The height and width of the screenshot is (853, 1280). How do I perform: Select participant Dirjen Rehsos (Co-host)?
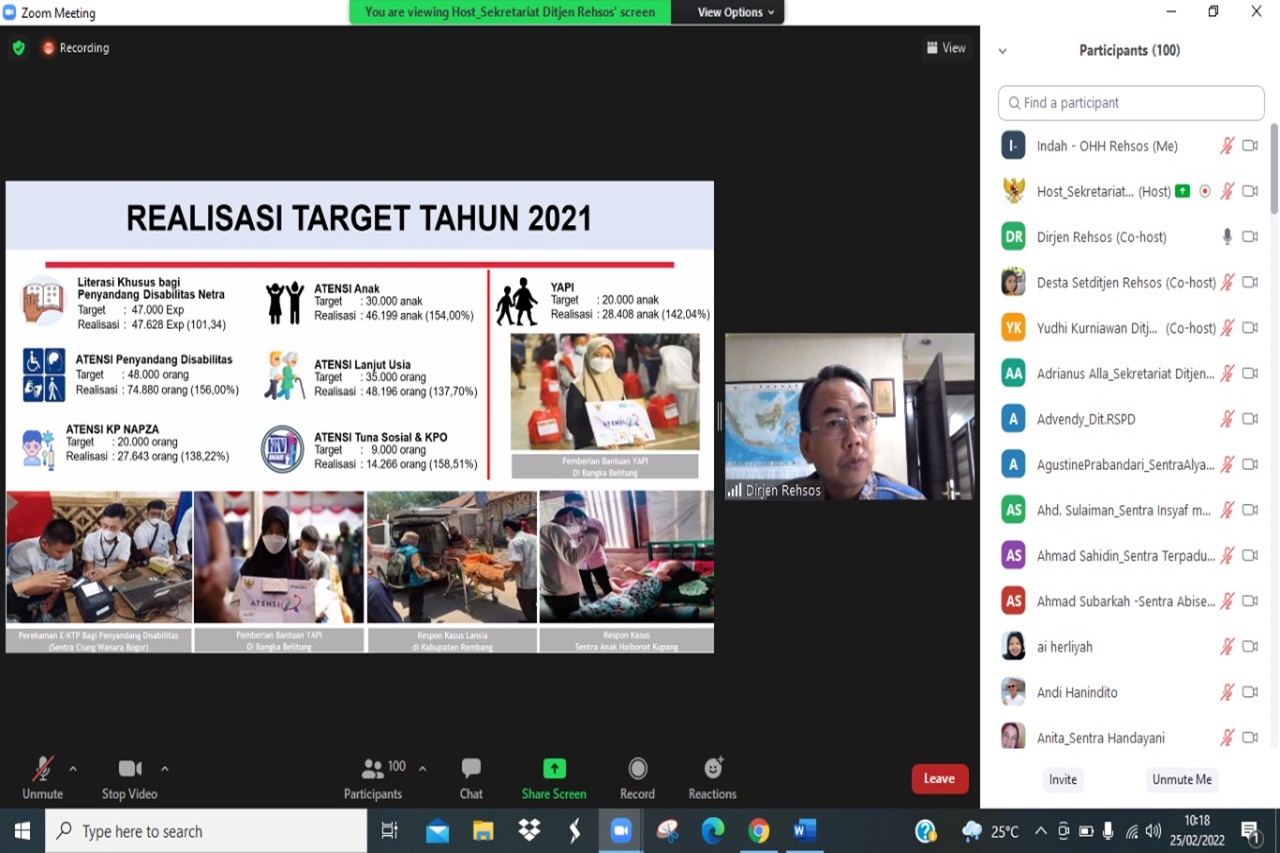tap(1130, 237)
